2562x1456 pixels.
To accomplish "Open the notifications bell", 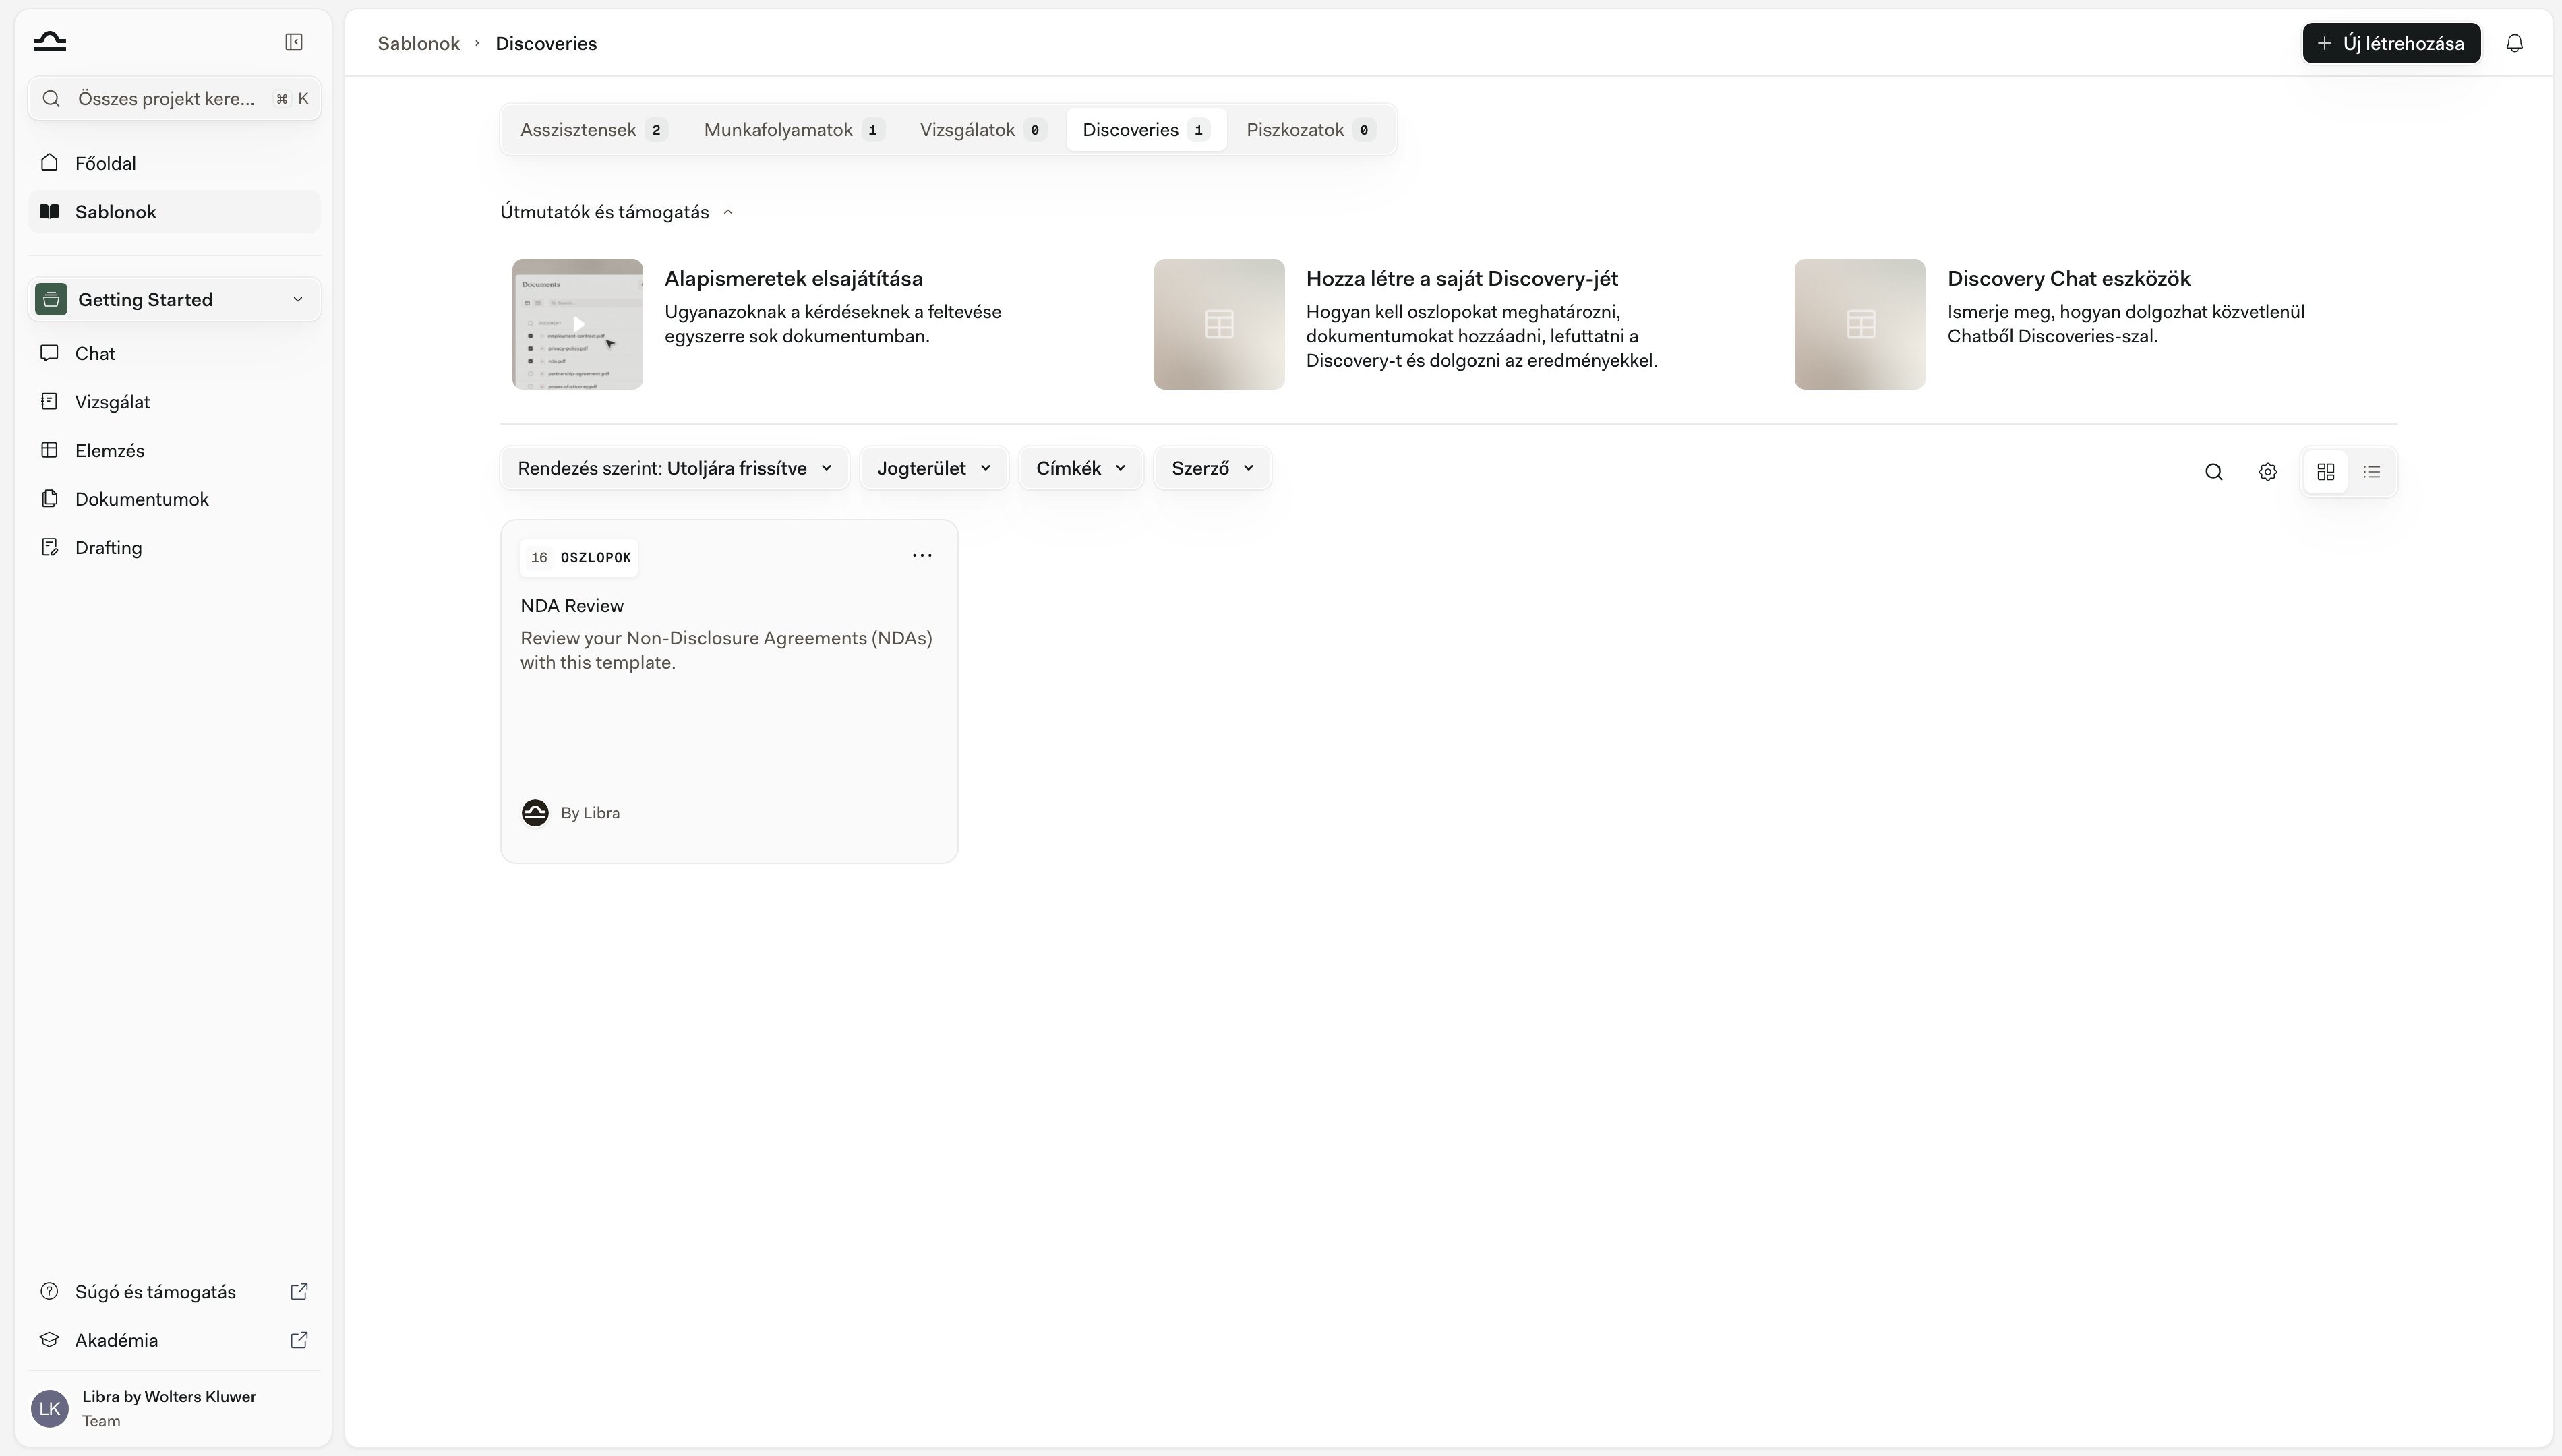I will coord(2514,43).
